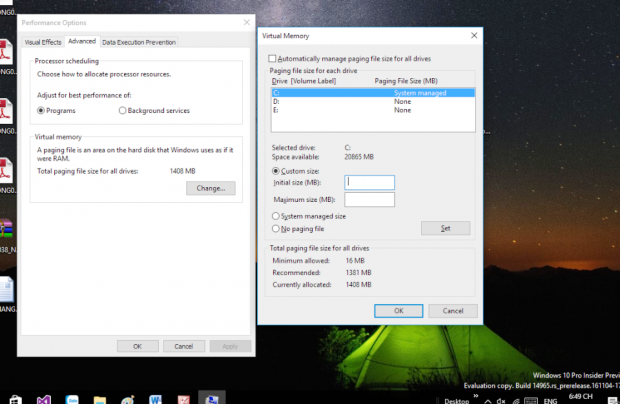The width and height of the screenshot is (620, 404).
Task: Open the Data Execution Prevention tab
Action: click(x=139, y=42)
